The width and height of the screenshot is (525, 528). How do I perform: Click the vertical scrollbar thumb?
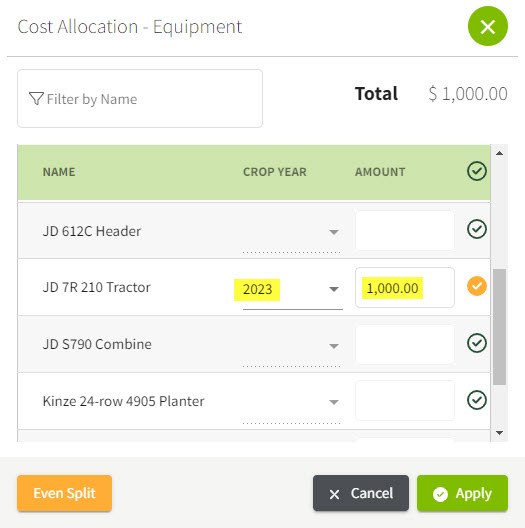499,327
